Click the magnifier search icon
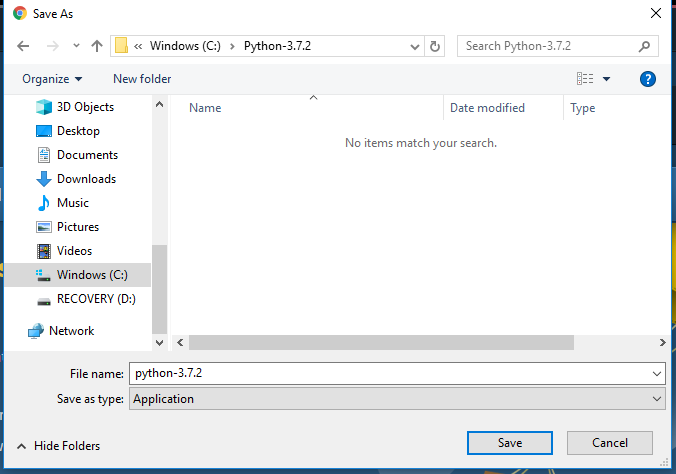The image size is (676, 474). (x=645, y=46)
